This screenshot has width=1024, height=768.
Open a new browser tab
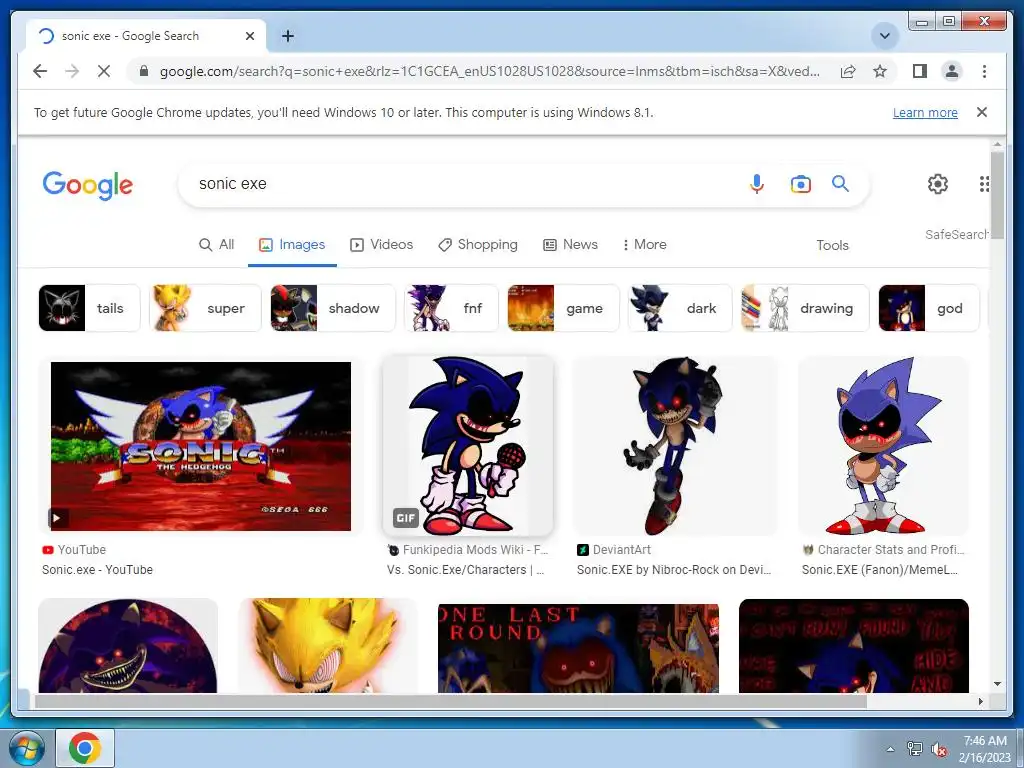pos(288,36)
